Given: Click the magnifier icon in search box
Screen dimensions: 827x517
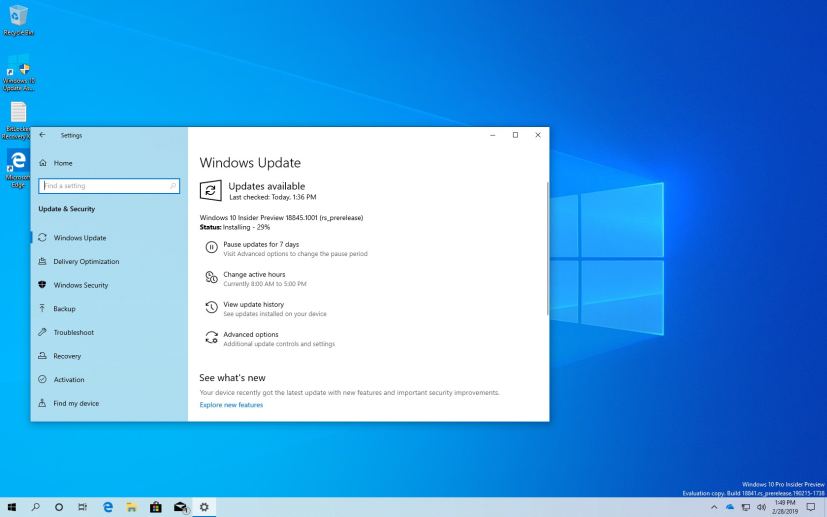Looking at the screenshot, I should click(172, 186).
